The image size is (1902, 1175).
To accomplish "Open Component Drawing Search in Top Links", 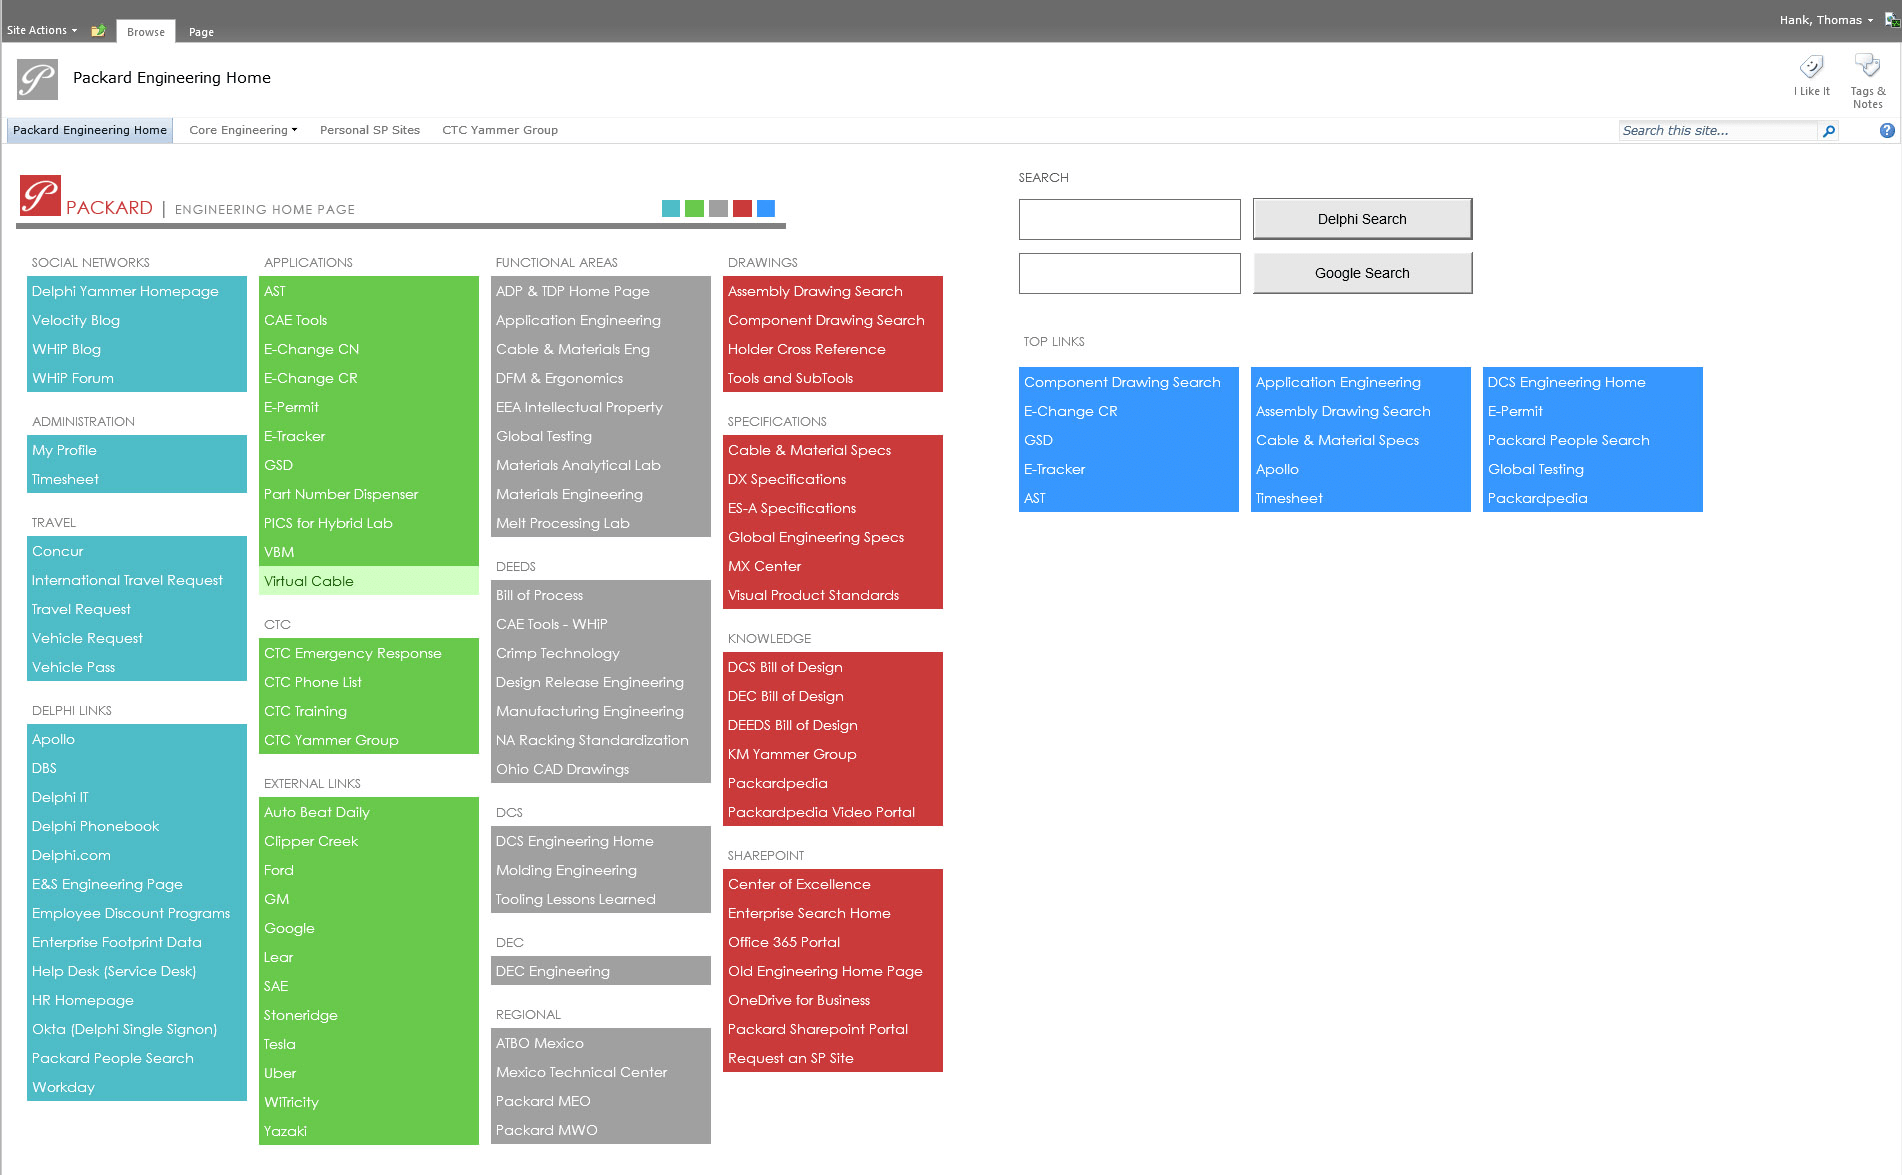I will [x=1122, y=382].
